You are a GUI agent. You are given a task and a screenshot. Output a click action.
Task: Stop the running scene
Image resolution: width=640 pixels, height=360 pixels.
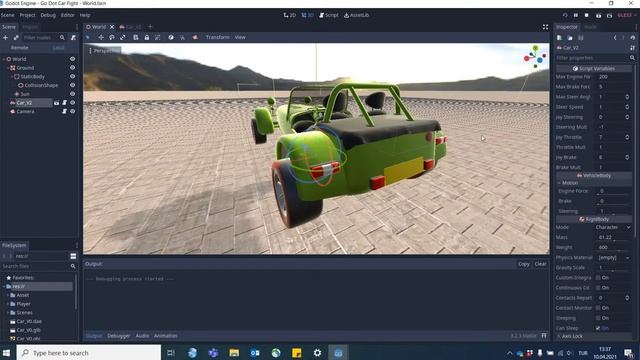[587, 15]
